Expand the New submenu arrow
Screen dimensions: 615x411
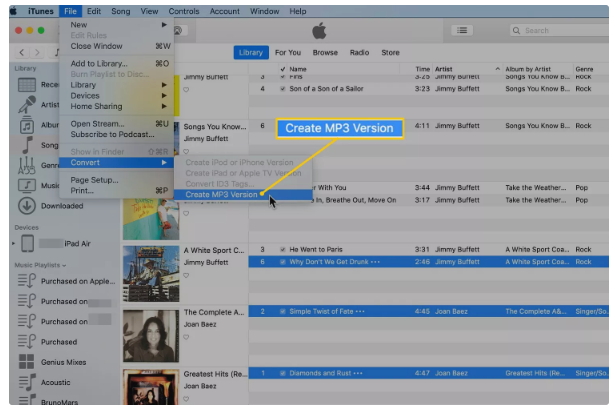[164, 25]
